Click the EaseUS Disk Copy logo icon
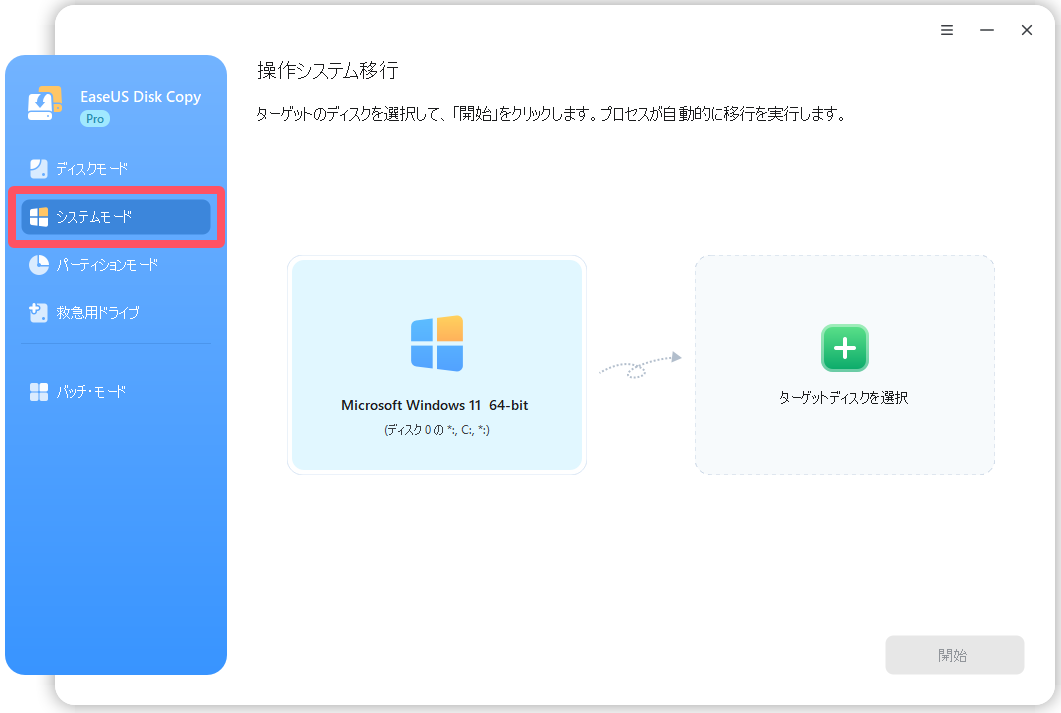This screenshot has height=713, width=1061. coord(44,102)
